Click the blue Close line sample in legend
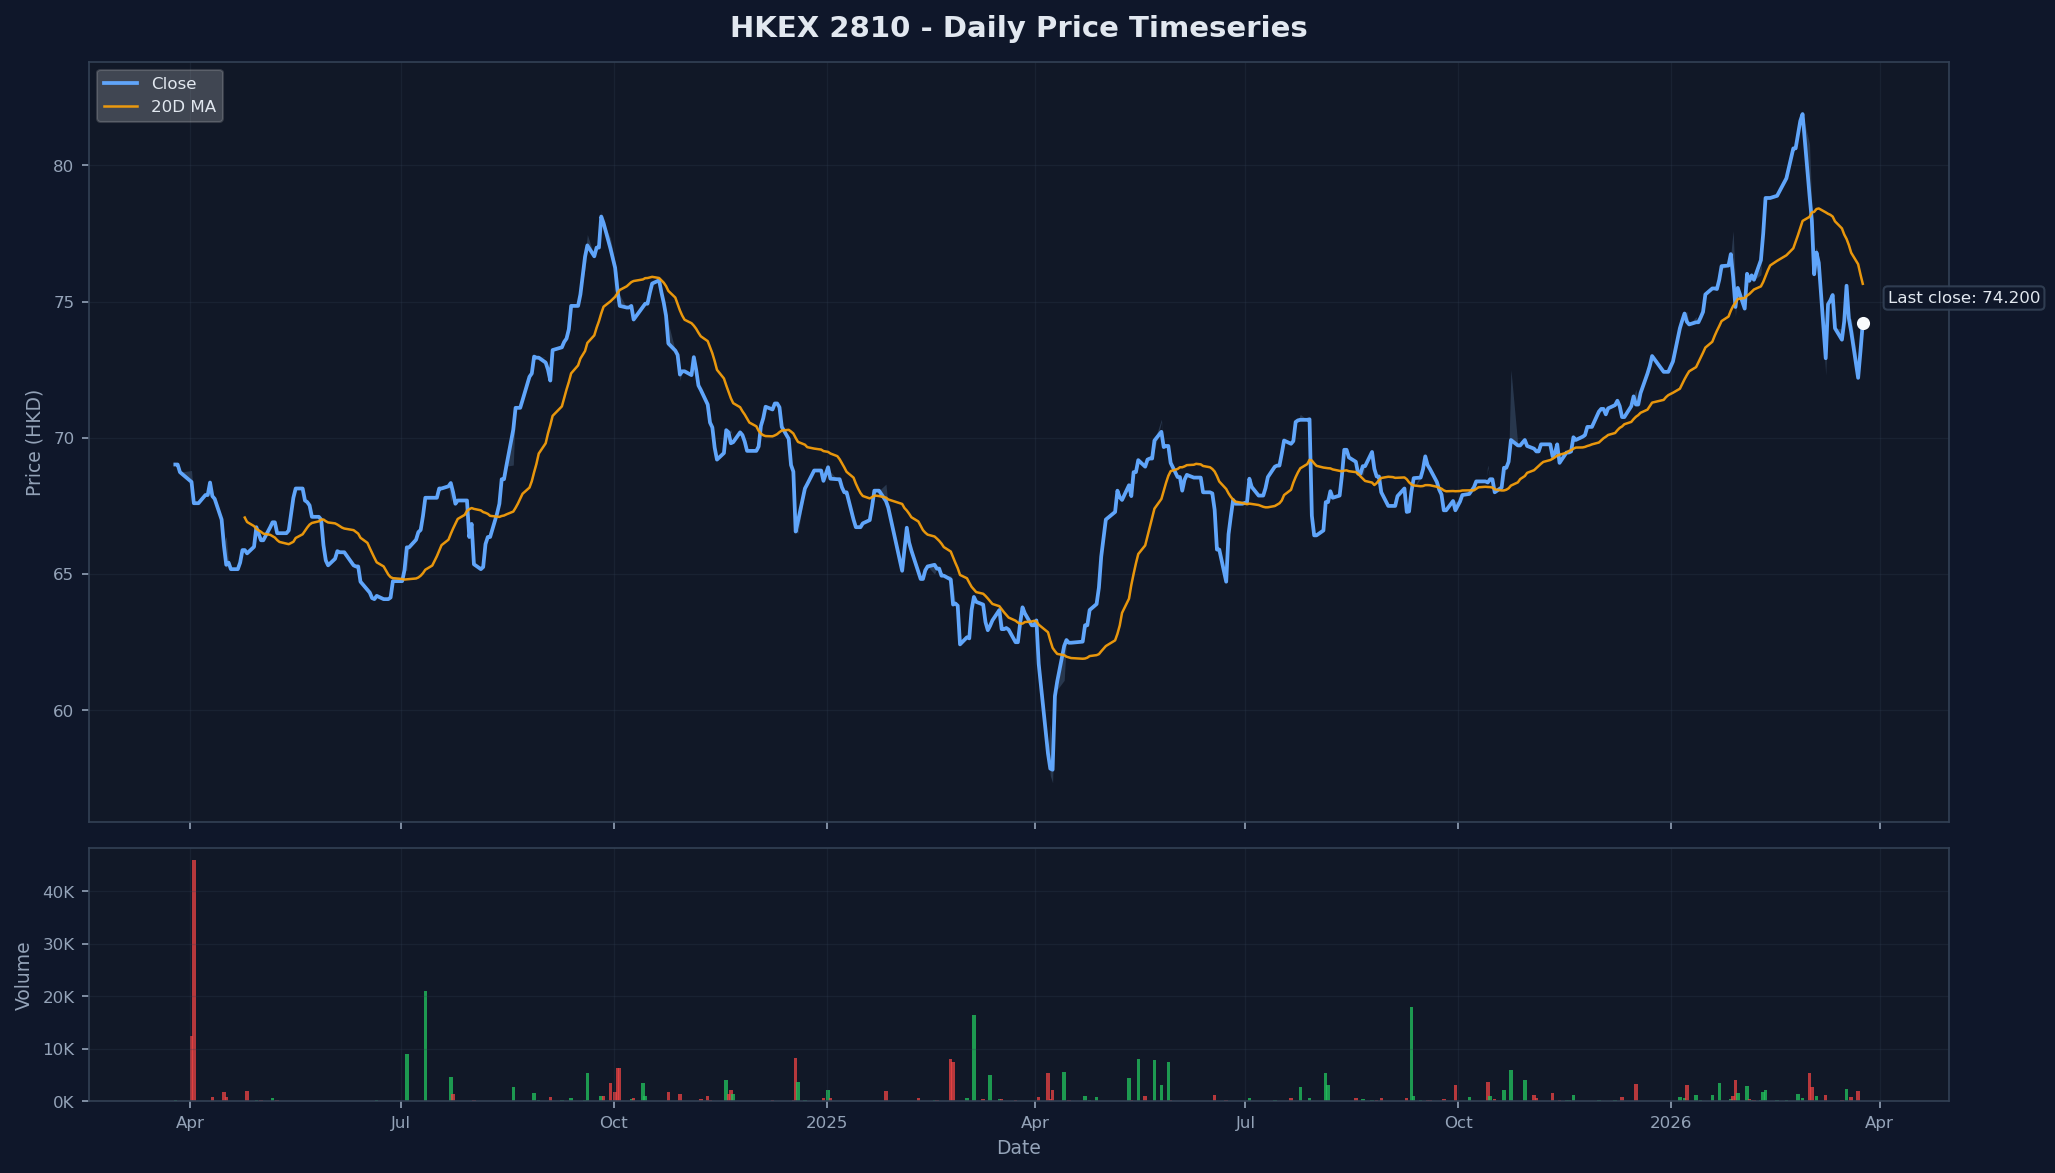2055x1173 pixels. pos(120,84)
